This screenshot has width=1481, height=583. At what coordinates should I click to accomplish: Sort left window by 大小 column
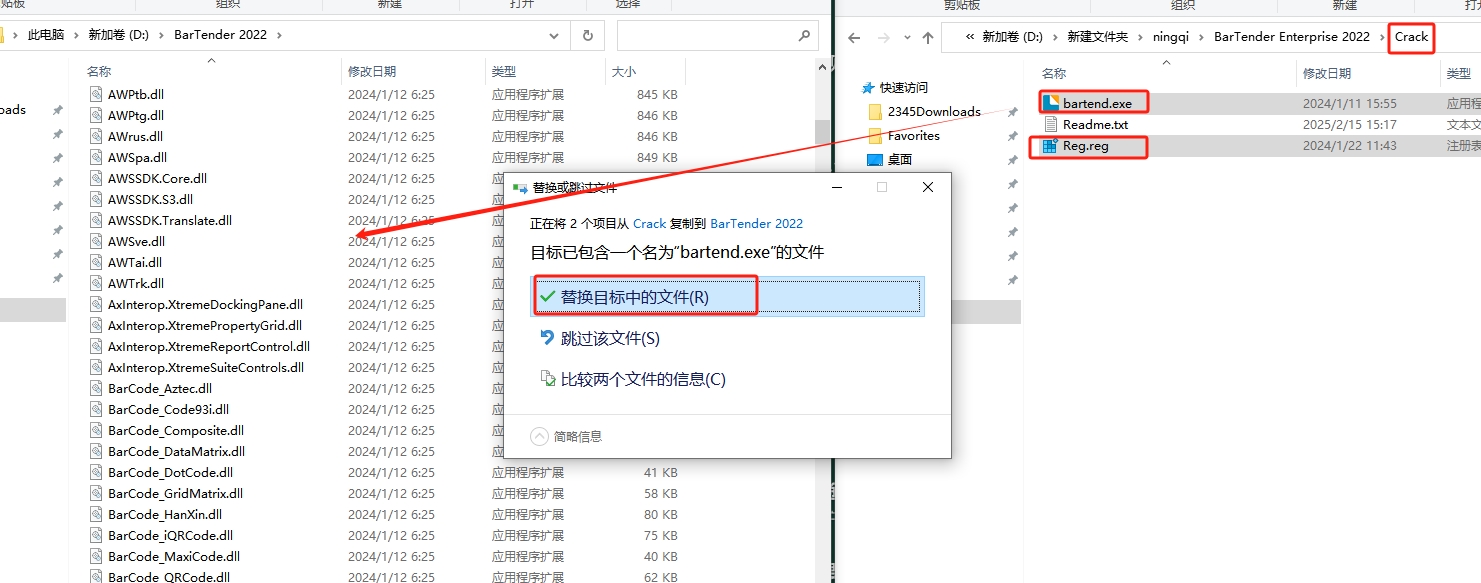coord(623,72)
